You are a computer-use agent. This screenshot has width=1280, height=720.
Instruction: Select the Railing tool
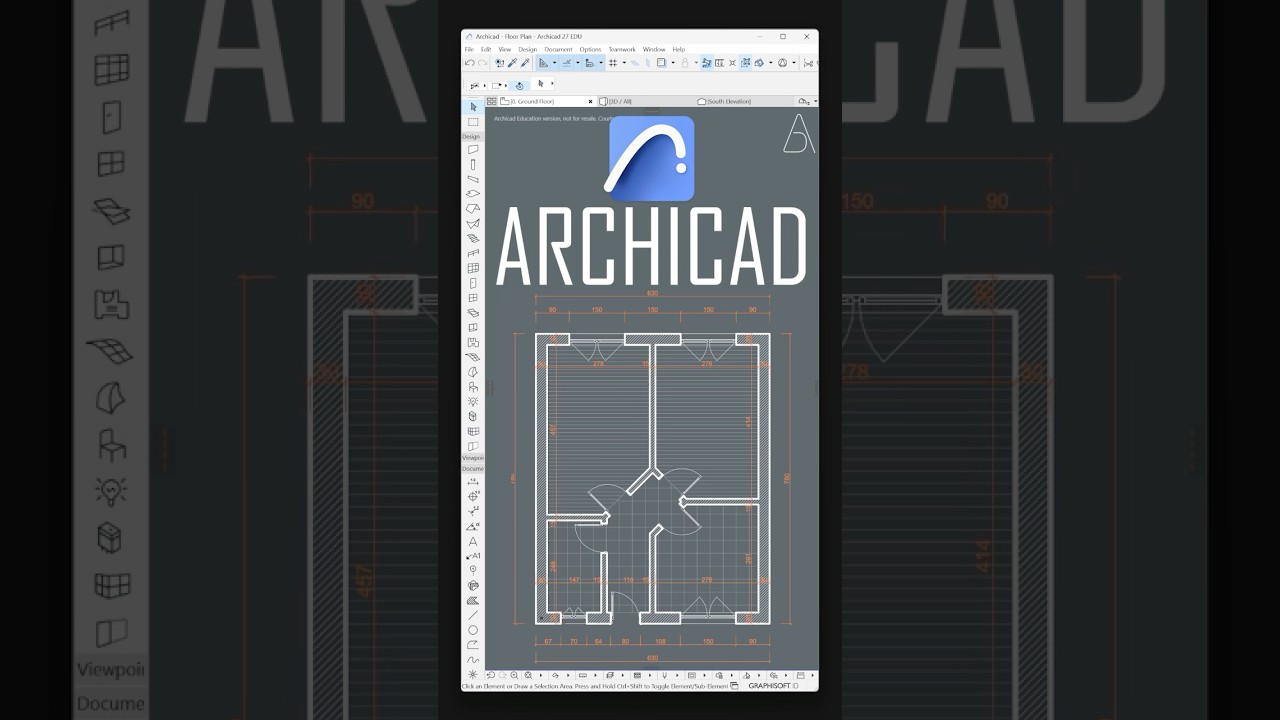tap(473, 253)
